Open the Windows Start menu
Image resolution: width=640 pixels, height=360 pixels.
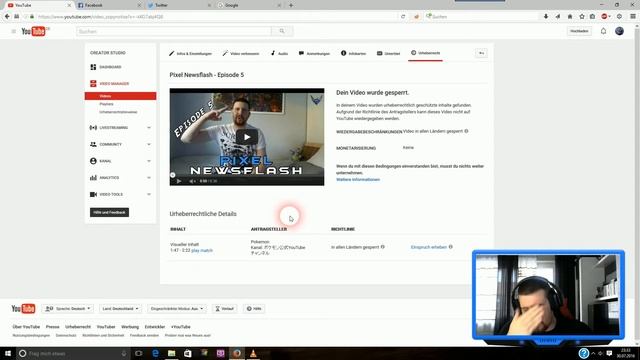(x=8, y=353)
